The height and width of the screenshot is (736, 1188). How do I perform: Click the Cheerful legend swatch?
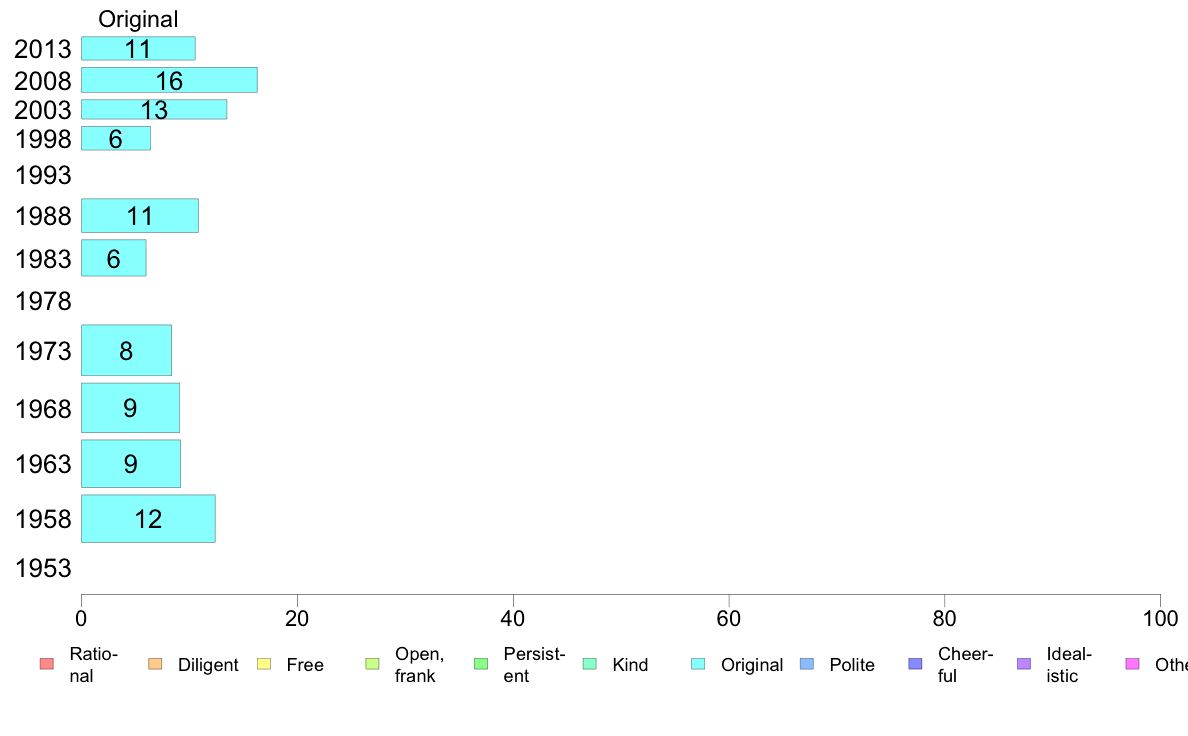coord(915,664)
